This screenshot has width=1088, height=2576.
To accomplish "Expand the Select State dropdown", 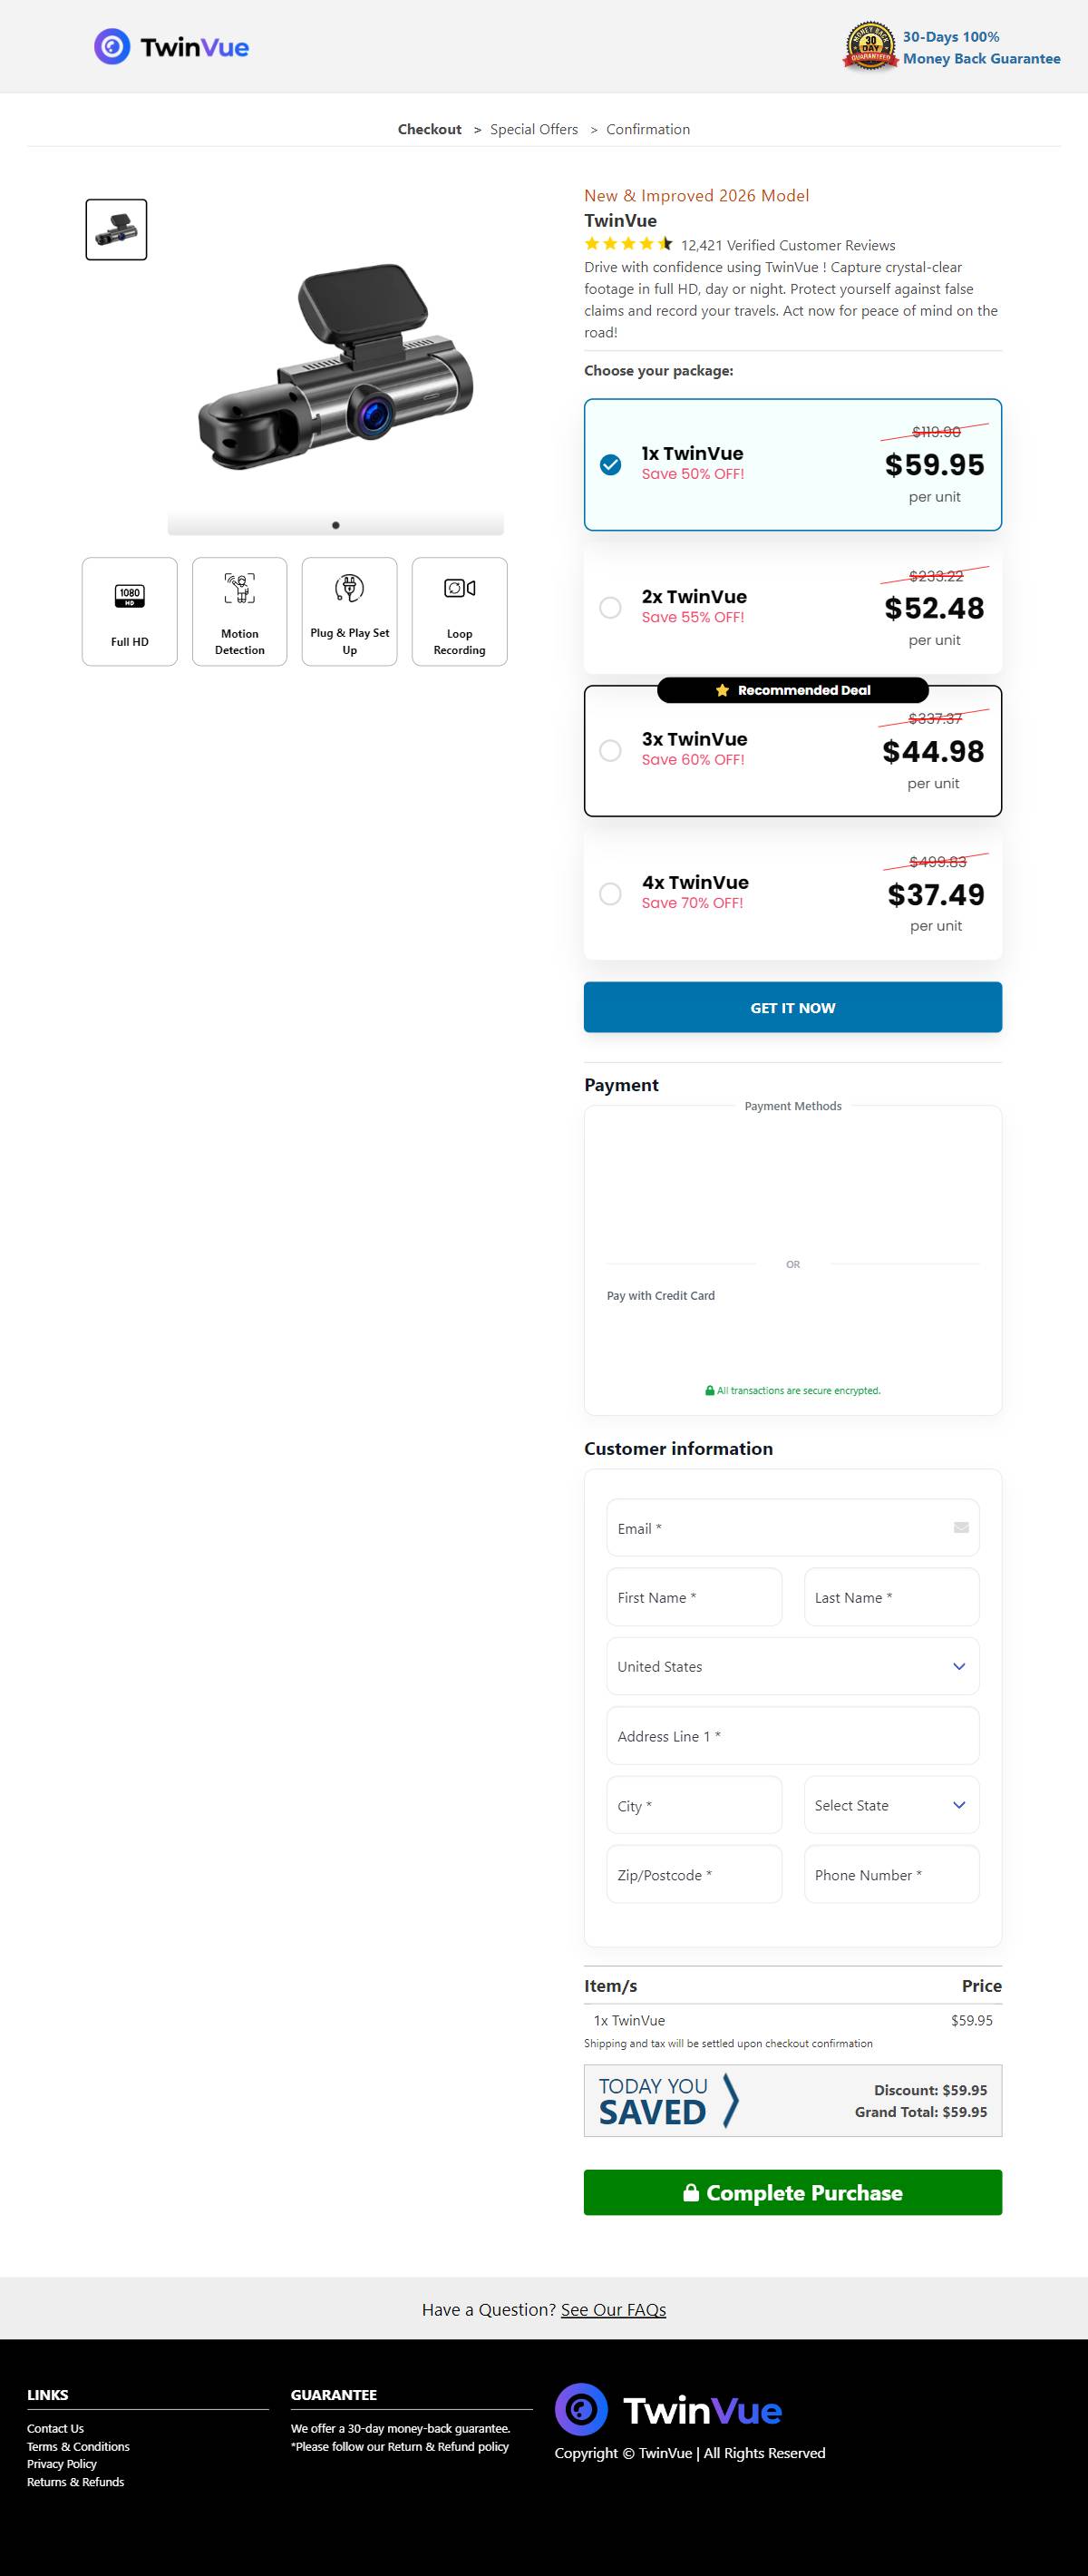I will tap(891, 1805).
